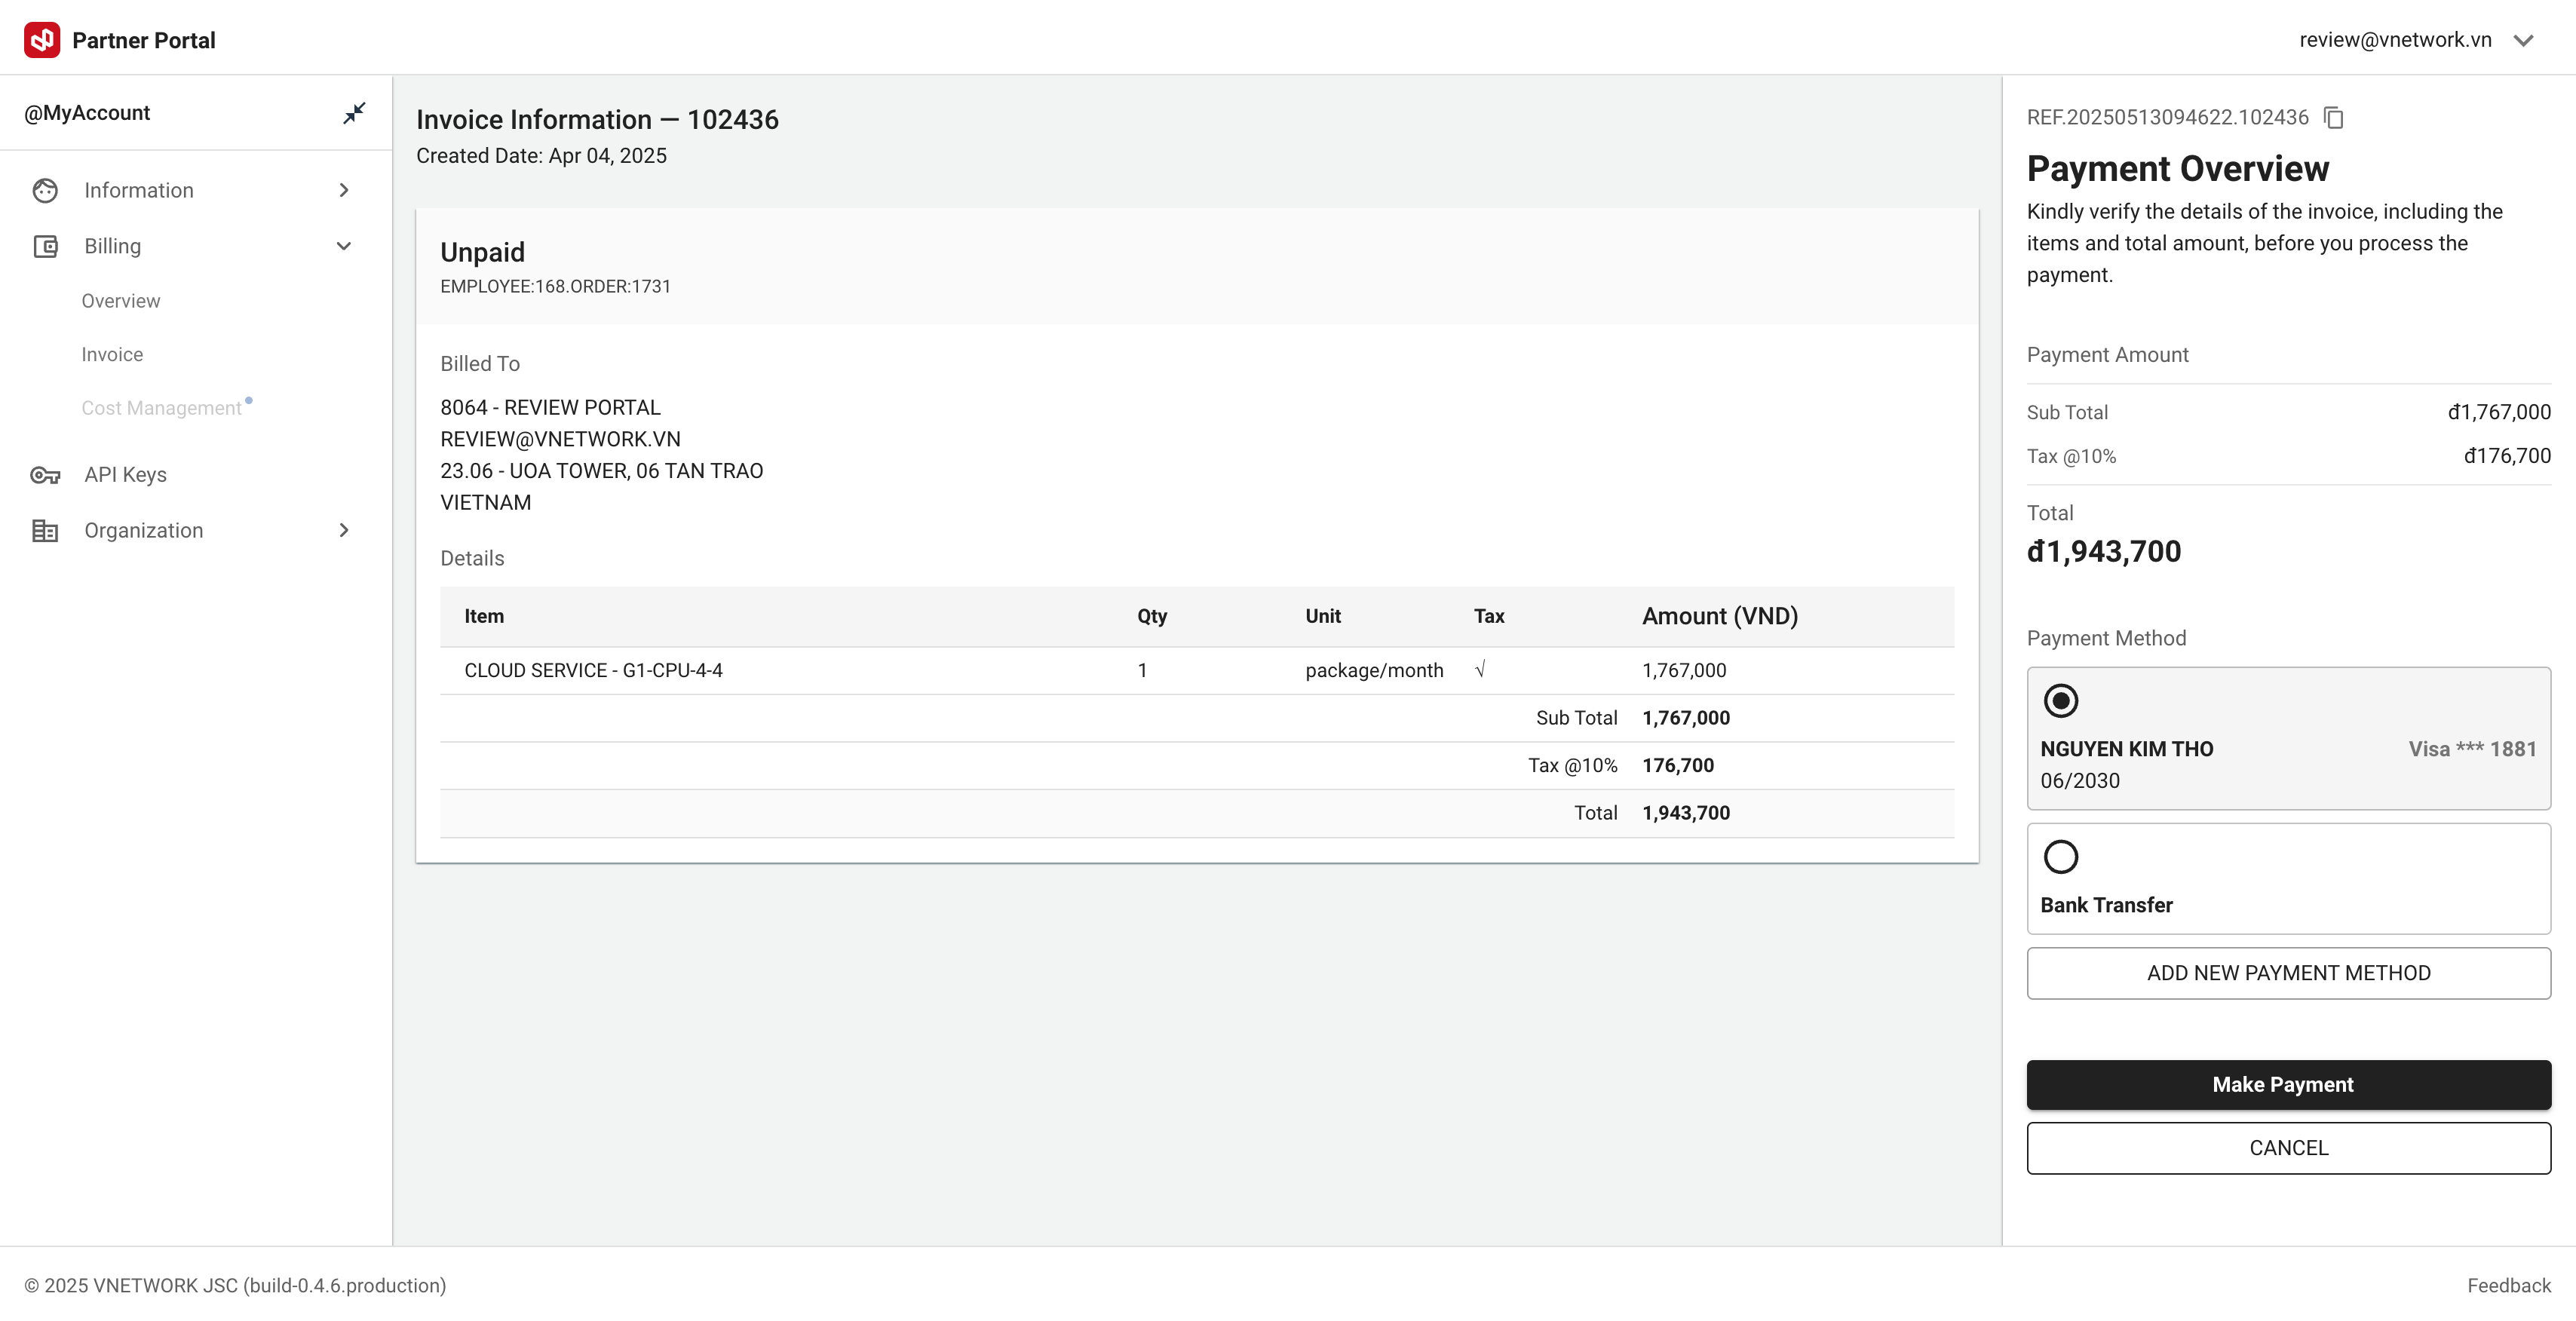Open the API Keys menu item
This screenshot has height=1321, width=2576.
click(x=126, y=475)
